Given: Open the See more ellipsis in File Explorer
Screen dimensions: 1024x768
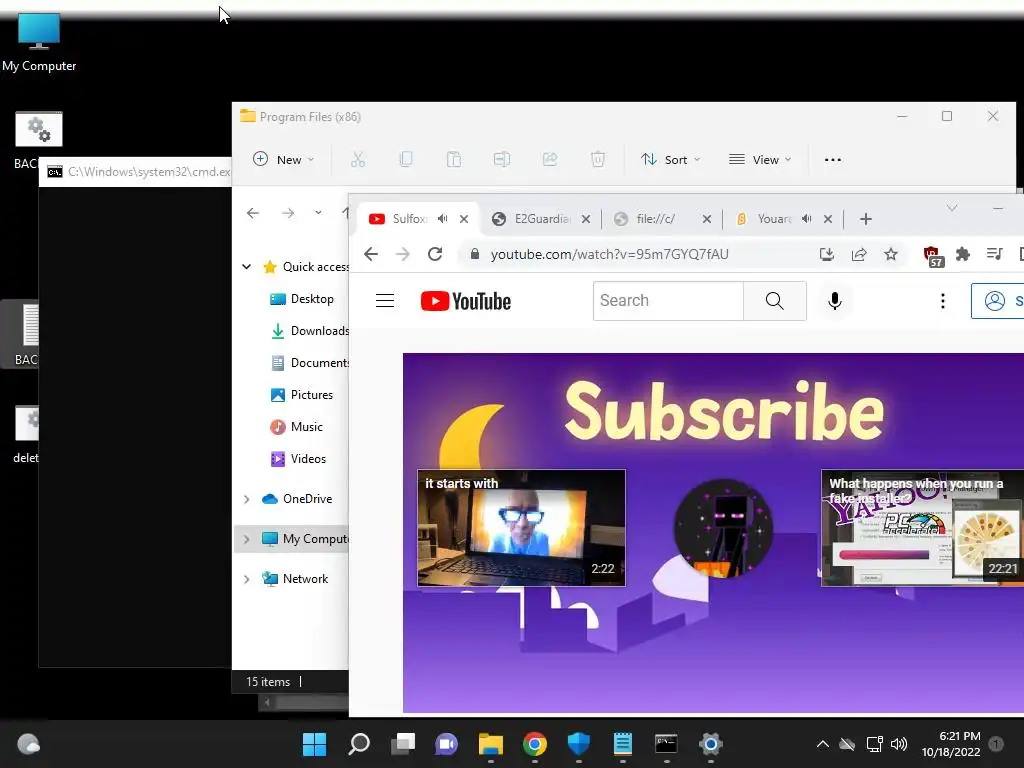Looking at the screenshot, I should pyautogui.click(x=833, y=159).
